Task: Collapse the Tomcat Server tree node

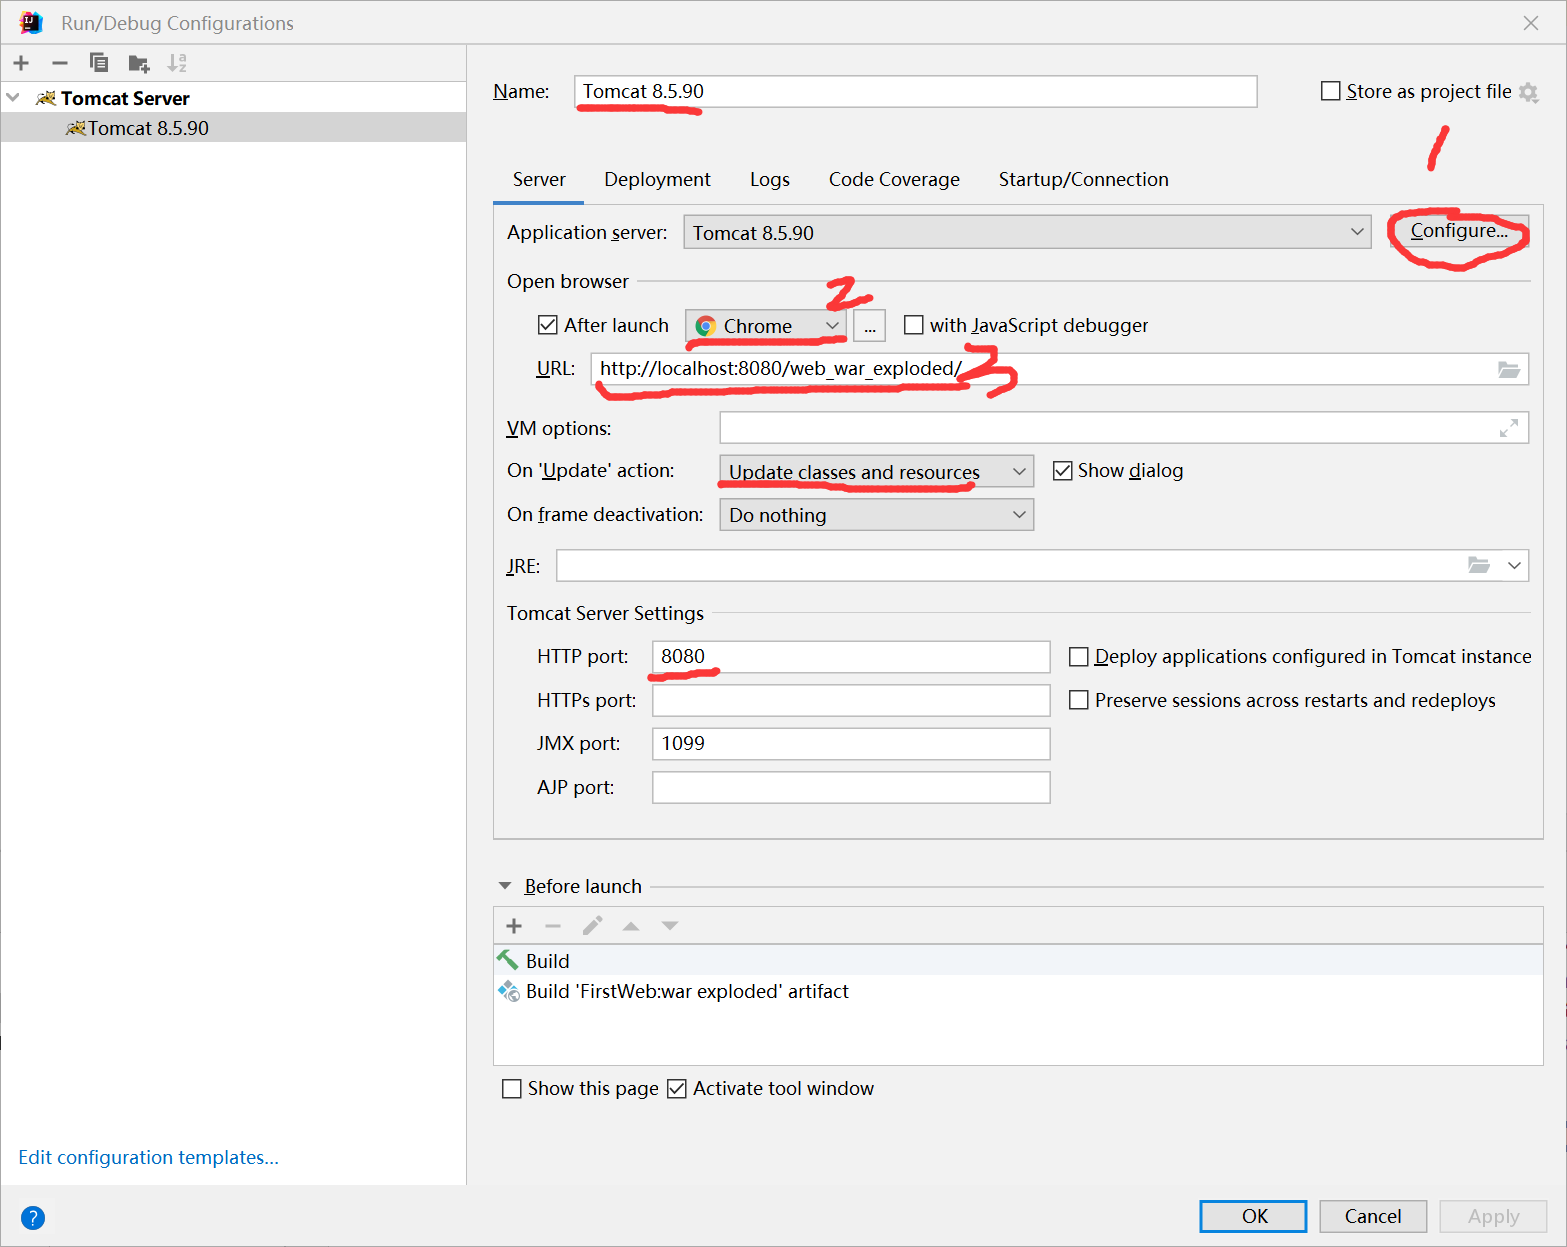Action: [13, 98]
